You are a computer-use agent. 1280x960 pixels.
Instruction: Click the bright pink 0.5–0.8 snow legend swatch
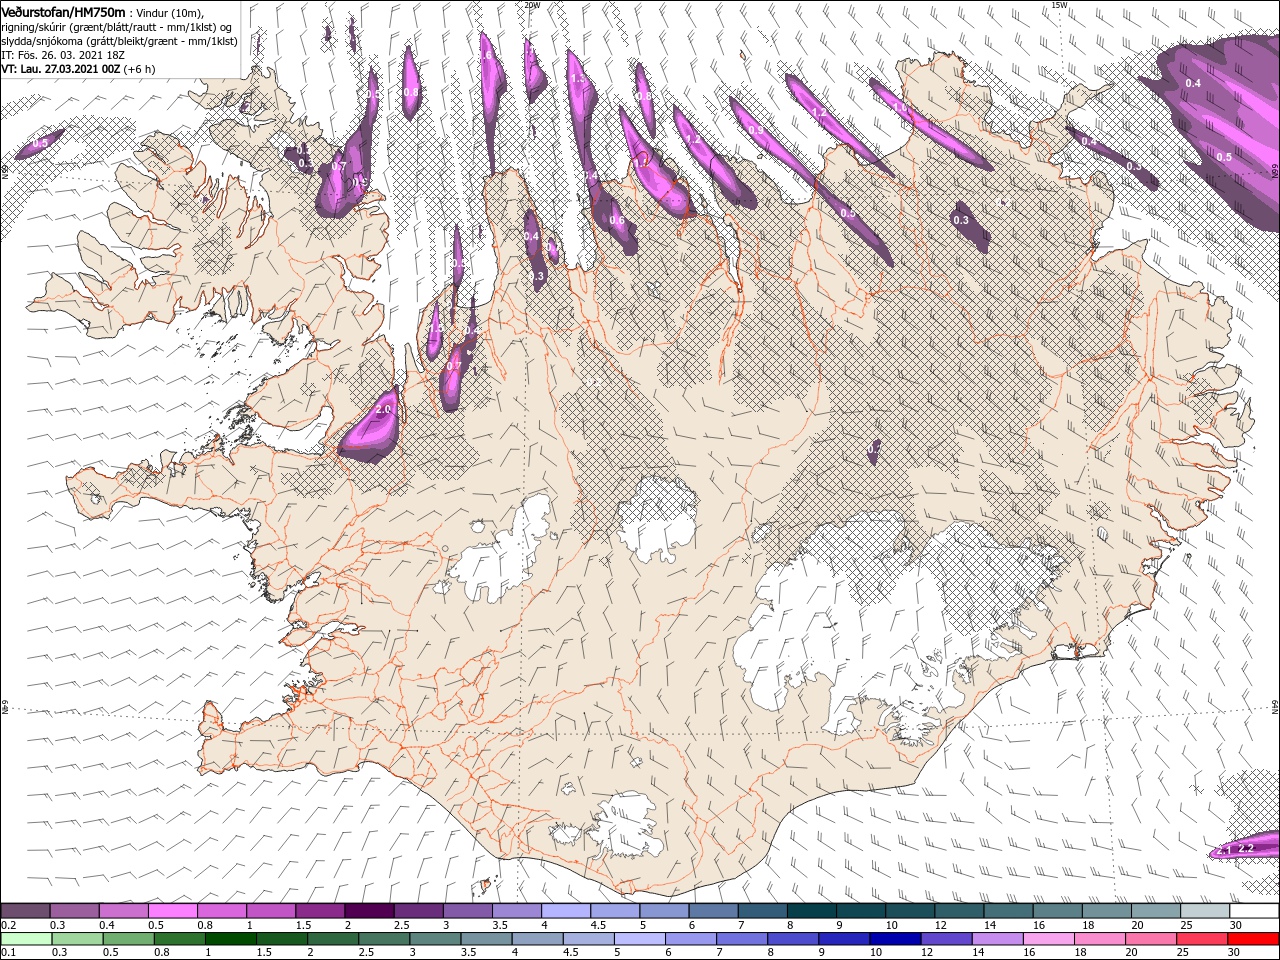(173, 911)
